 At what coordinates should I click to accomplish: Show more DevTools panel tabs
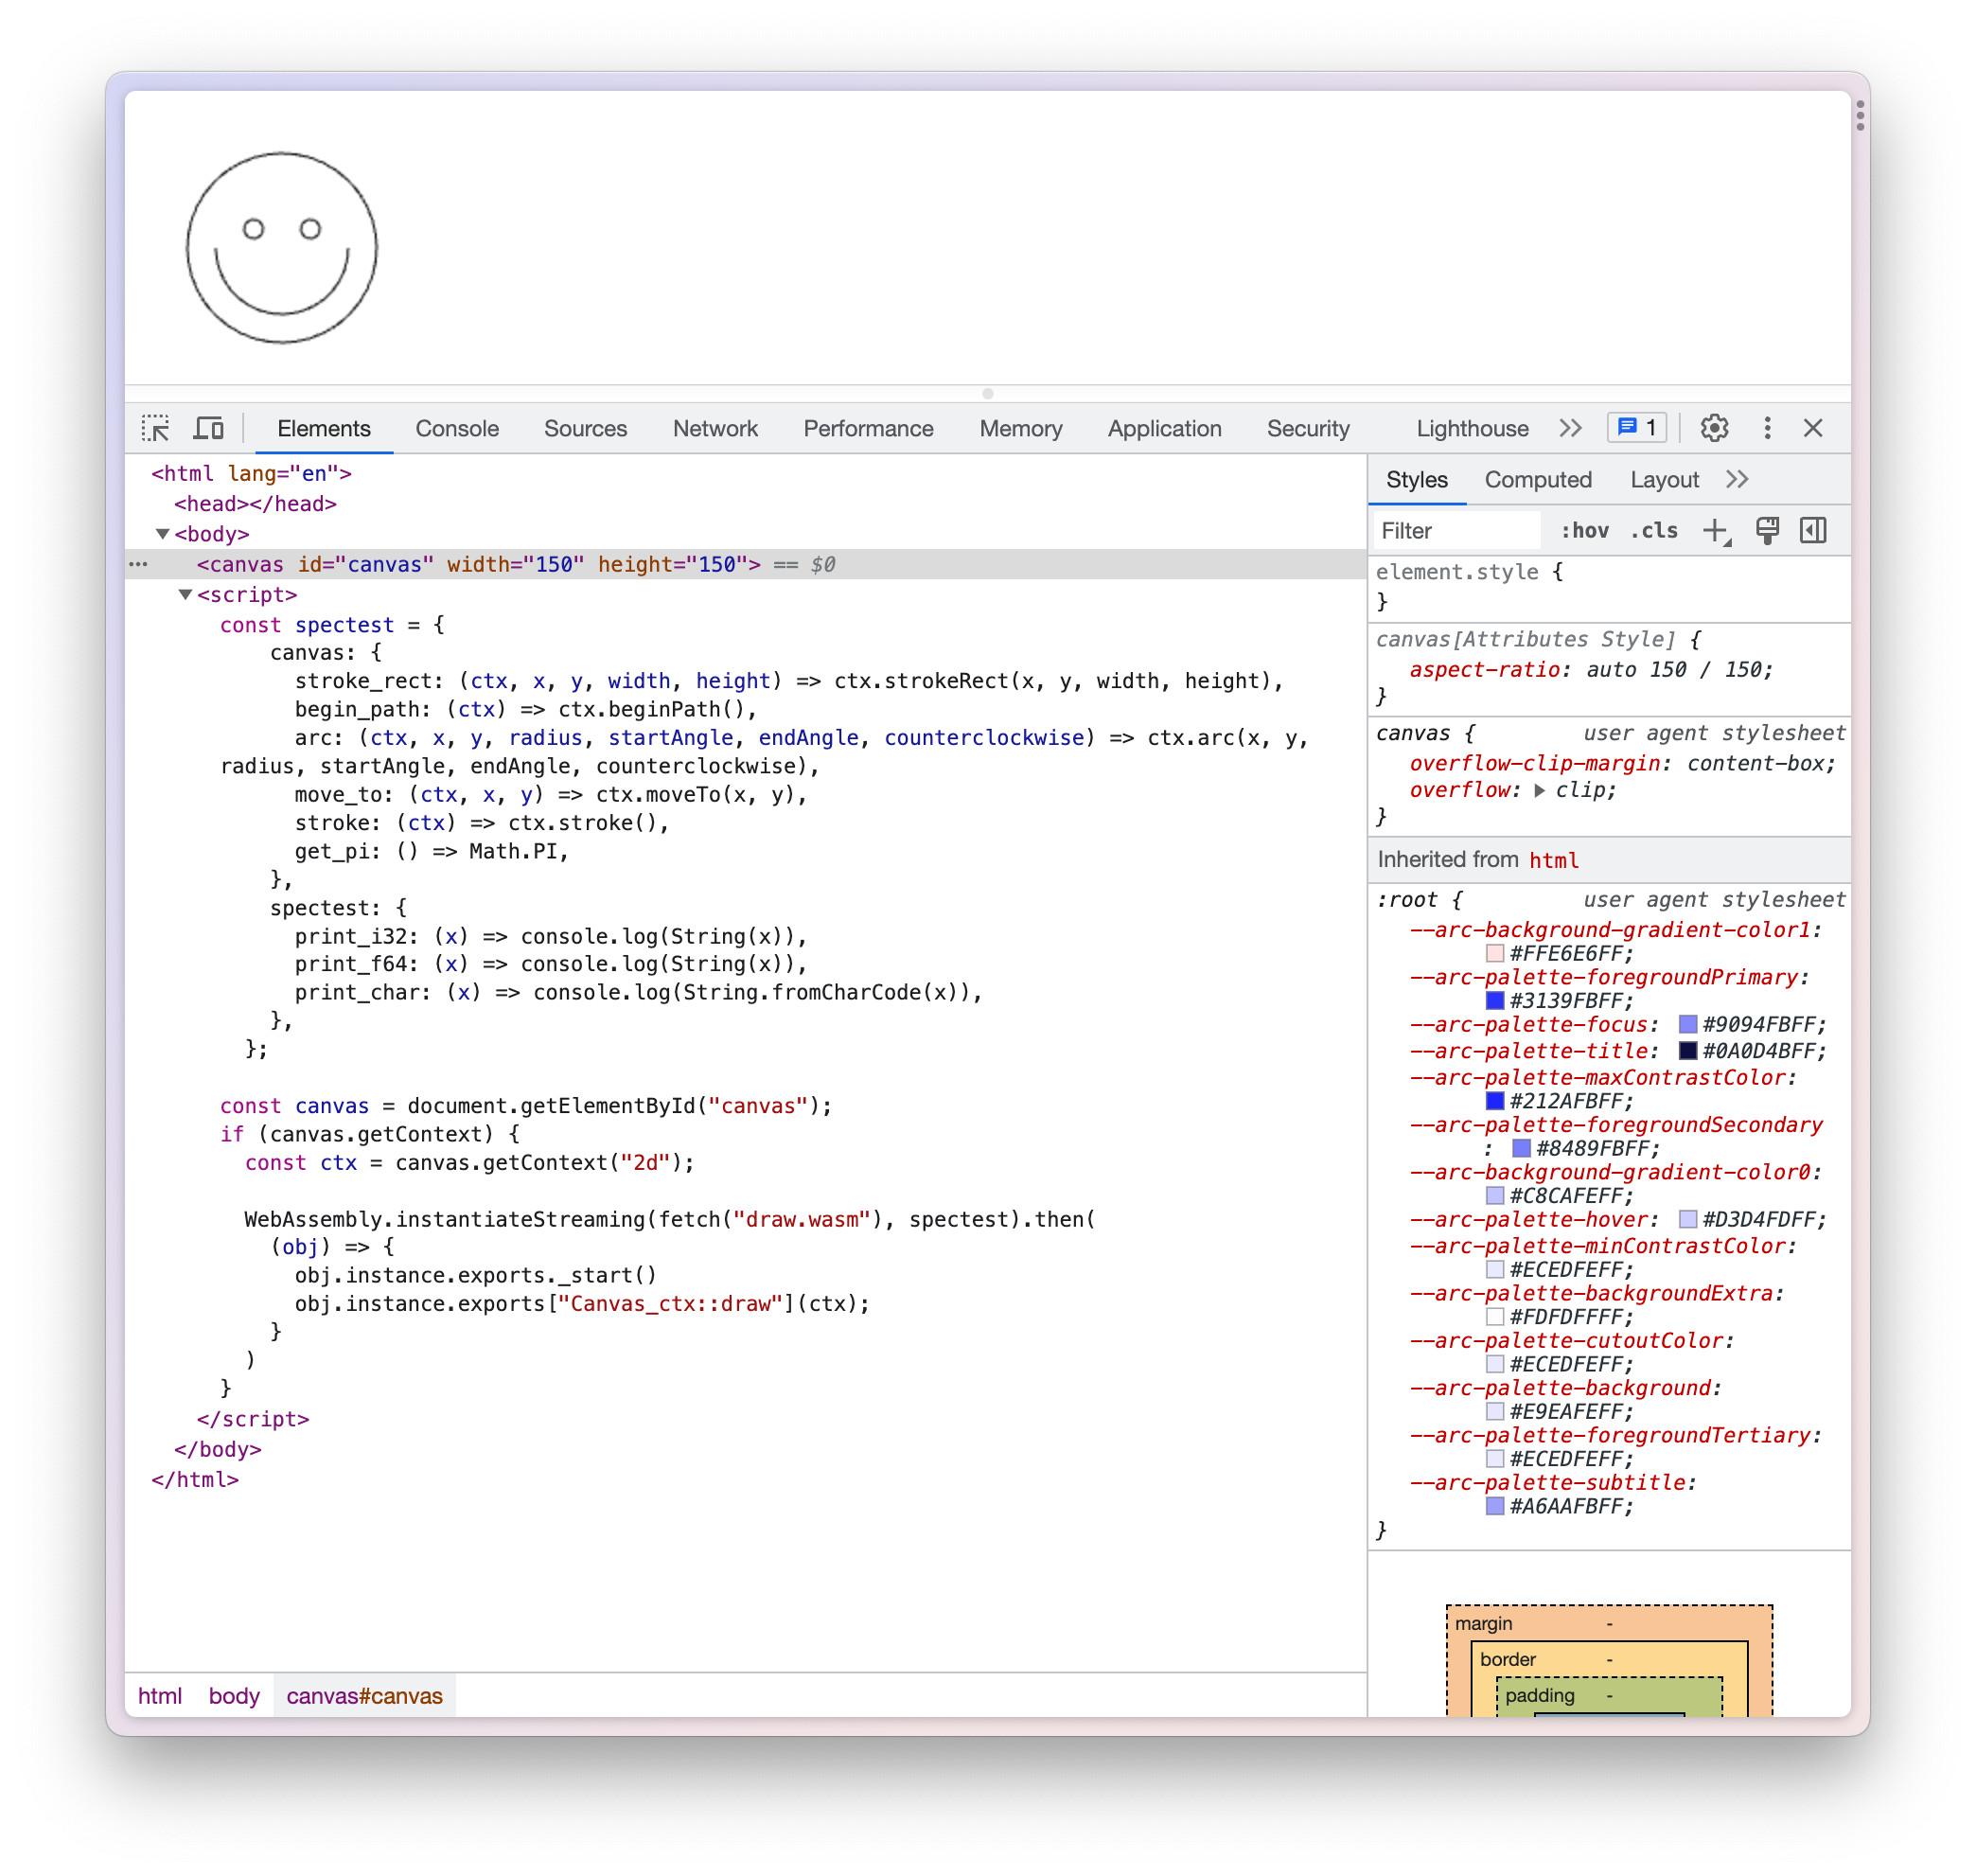point(1571,428)
